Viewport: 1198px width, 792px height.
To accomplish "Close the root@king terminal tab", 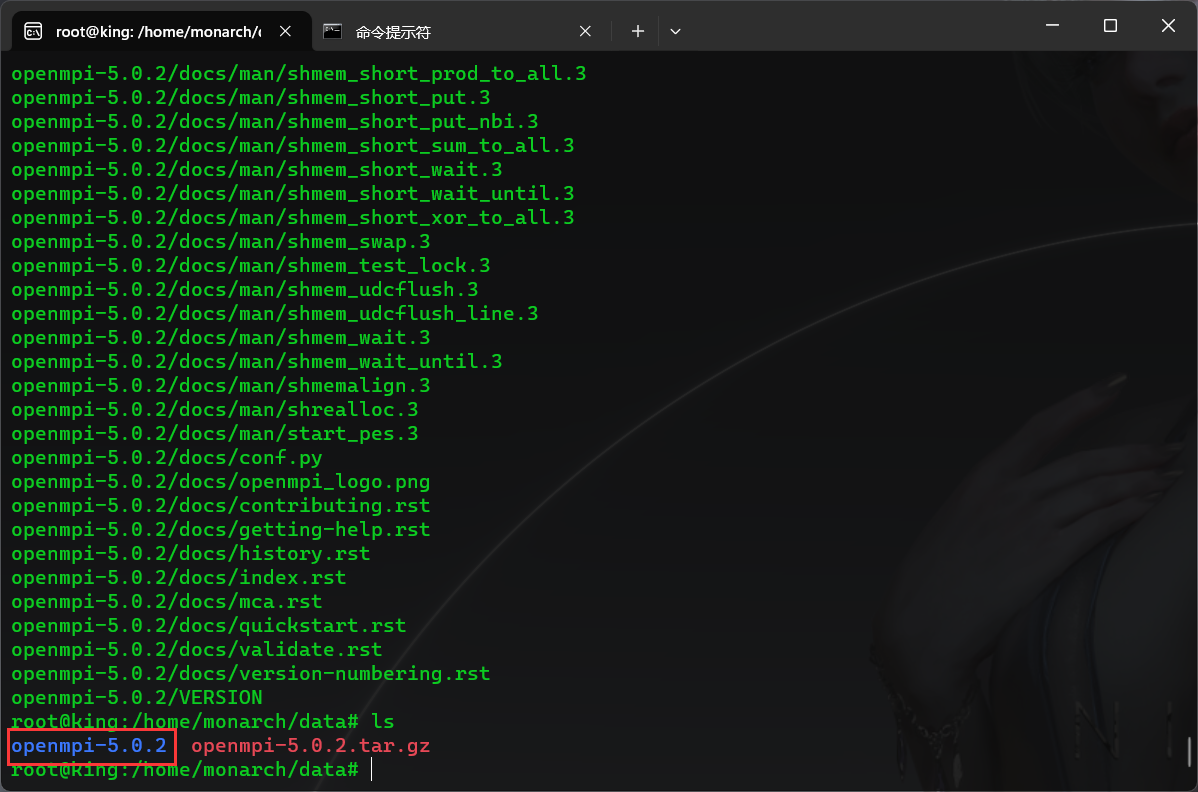I will (286, 31).
